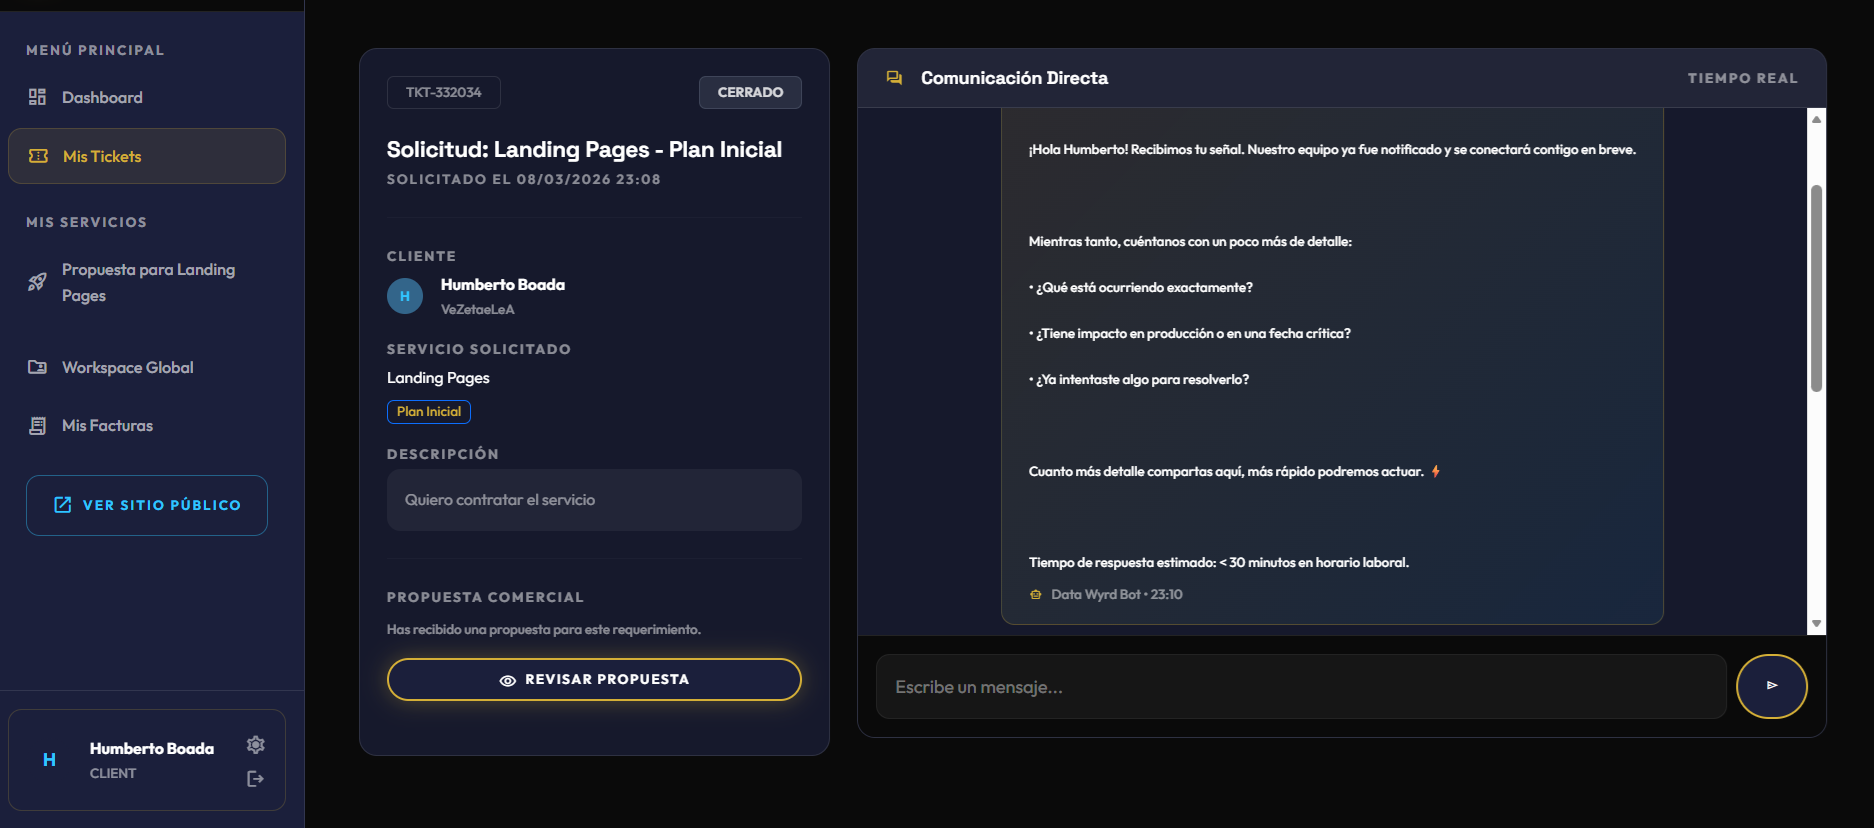Focus the Escribe un mensaje input
The width and height of the screenshot is (1874, 828).
coord(1301,687)
